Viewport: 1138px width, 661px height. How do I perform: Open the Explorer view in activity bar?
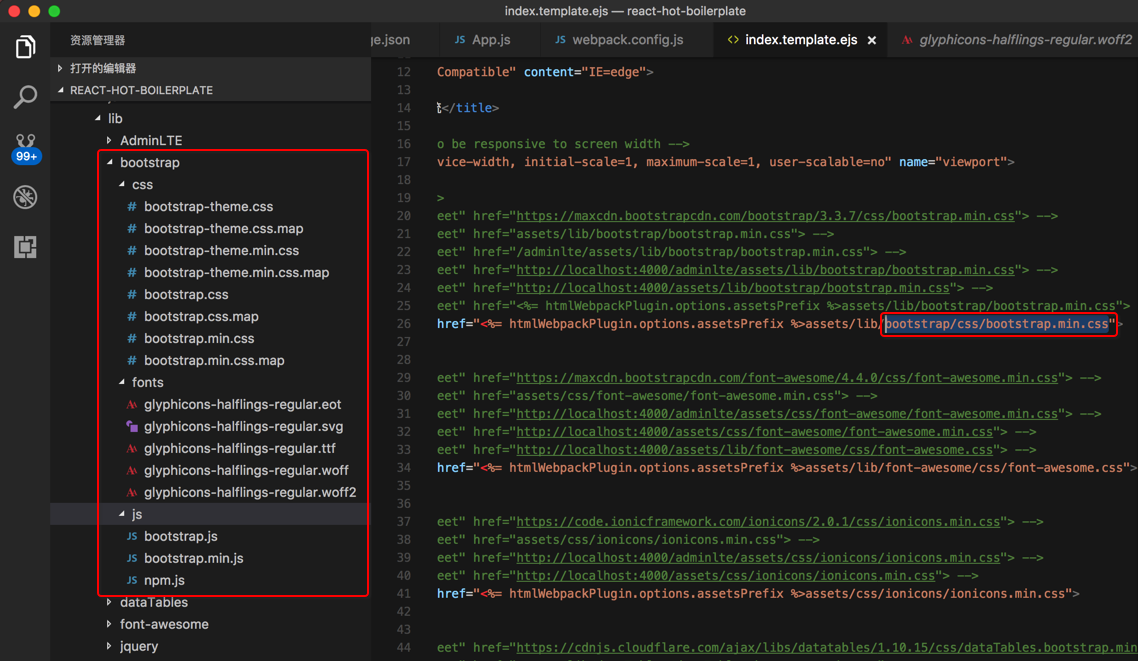(x=25, y=47)
